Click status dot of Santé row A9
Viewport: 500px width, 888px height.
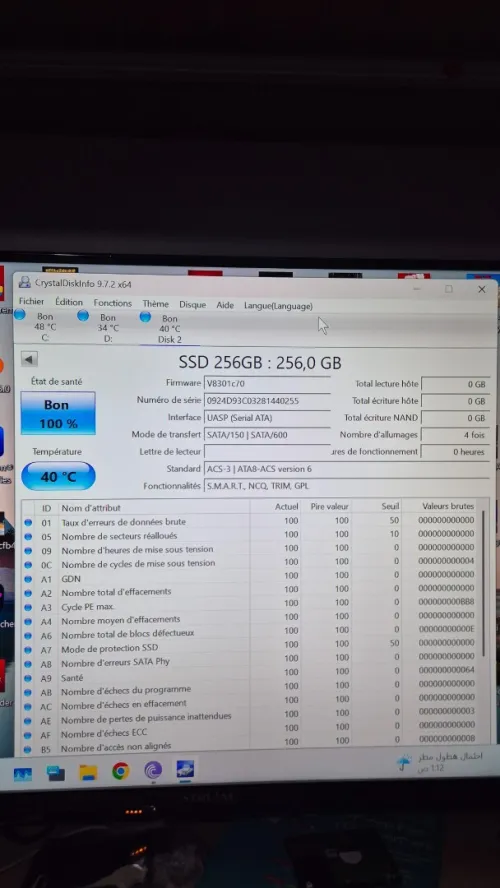point(28,678)
